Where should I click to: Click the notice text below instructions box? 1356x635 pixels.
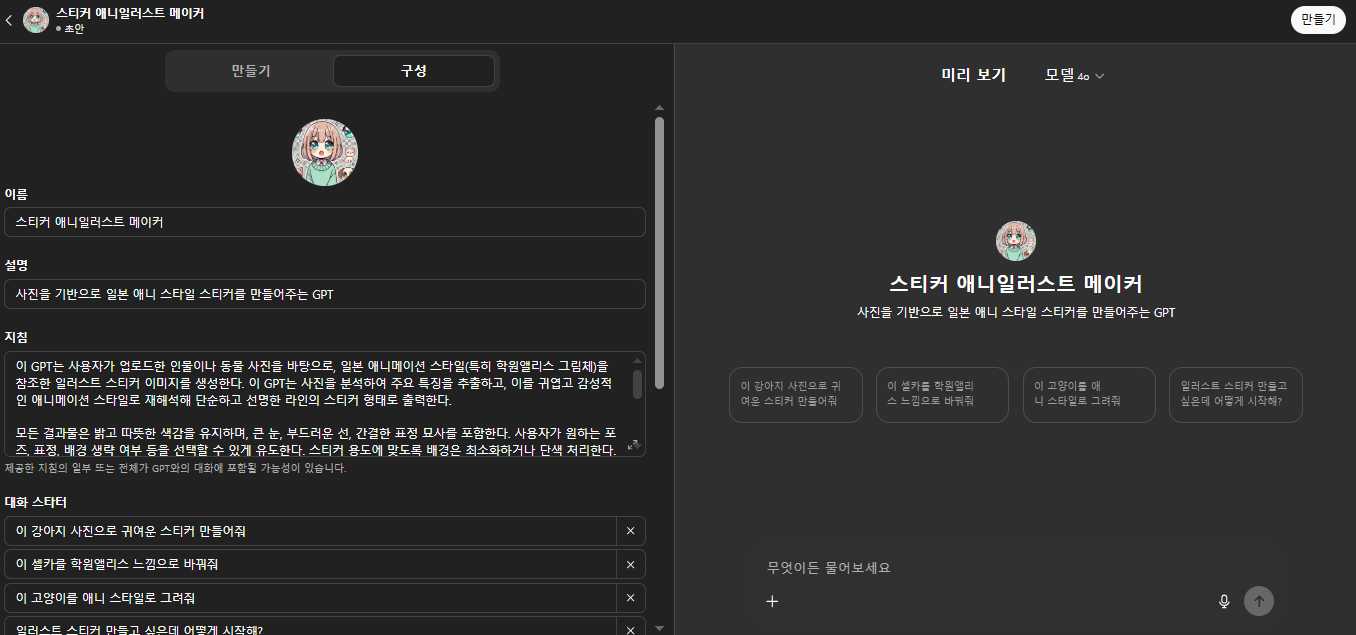click(175, 468)
